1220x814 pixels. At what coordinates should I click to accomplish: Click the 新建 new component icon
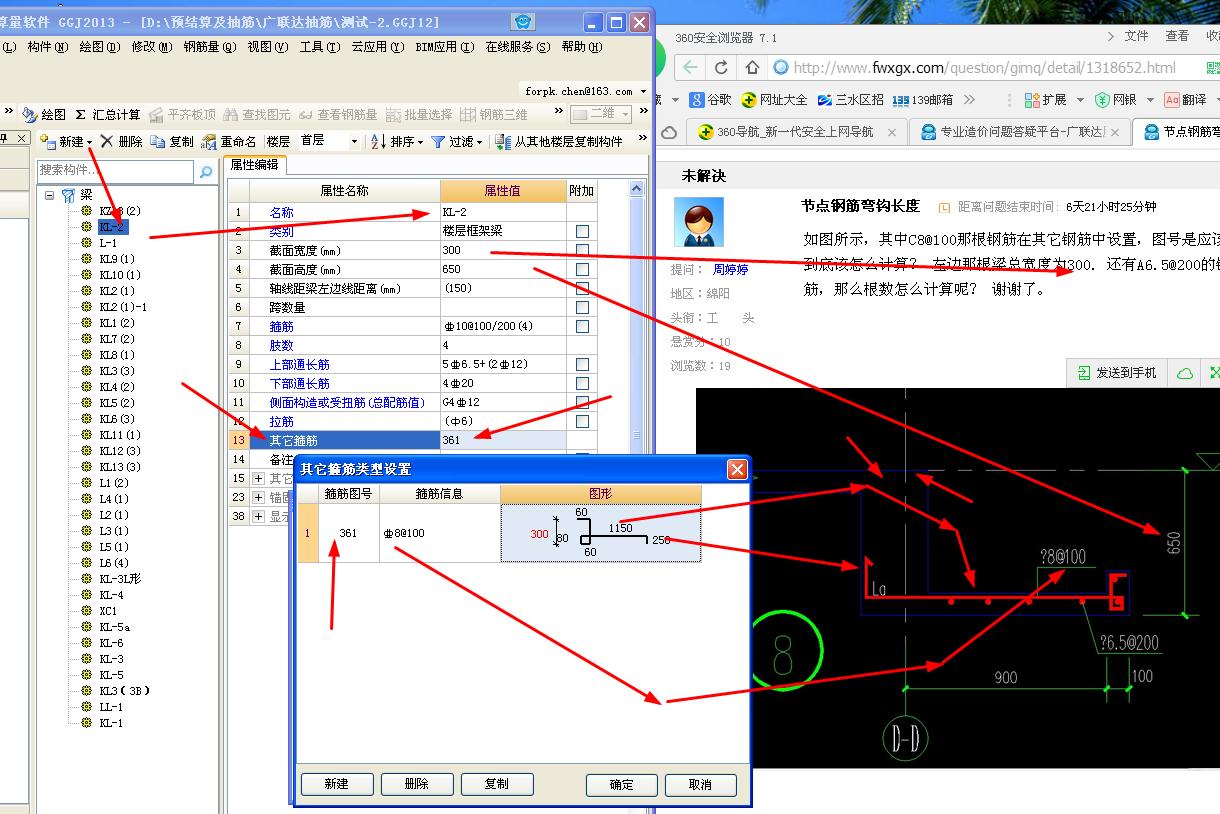click(x=47, y=141)
